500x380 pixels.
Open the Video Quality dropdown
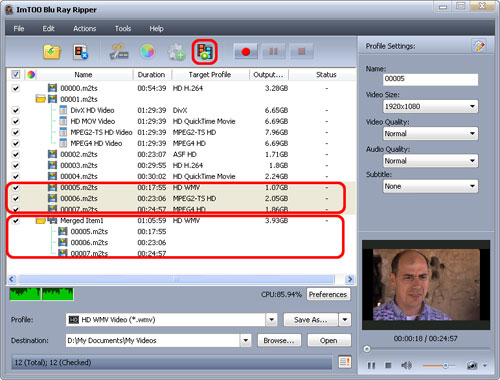430,134
